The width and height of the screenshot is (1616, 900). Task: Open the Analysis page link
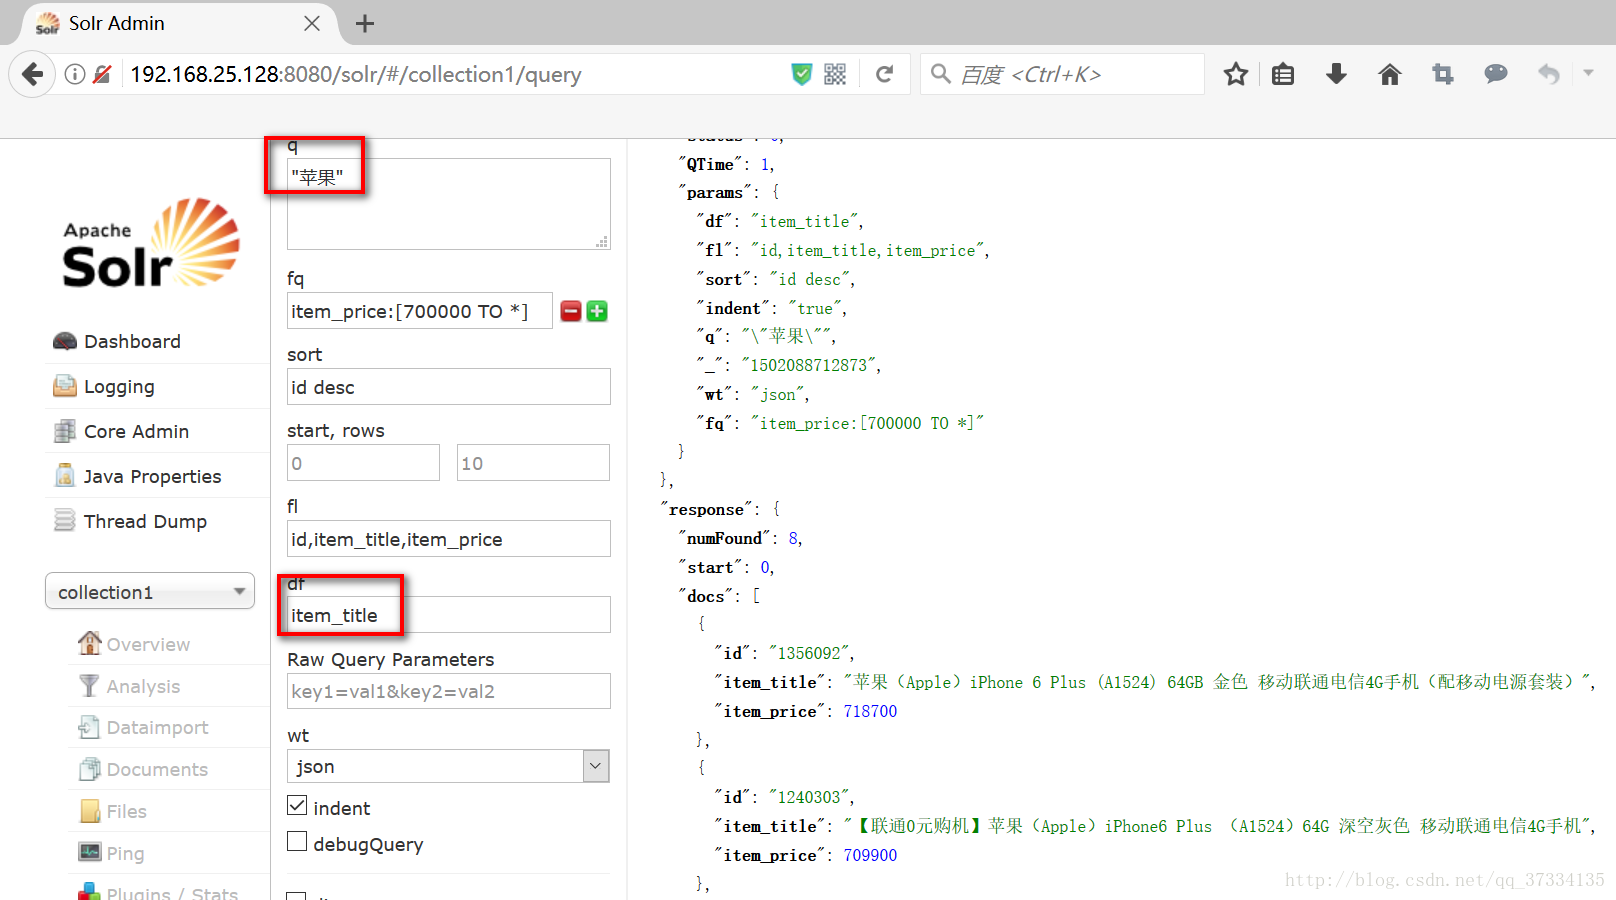point(143,686)
